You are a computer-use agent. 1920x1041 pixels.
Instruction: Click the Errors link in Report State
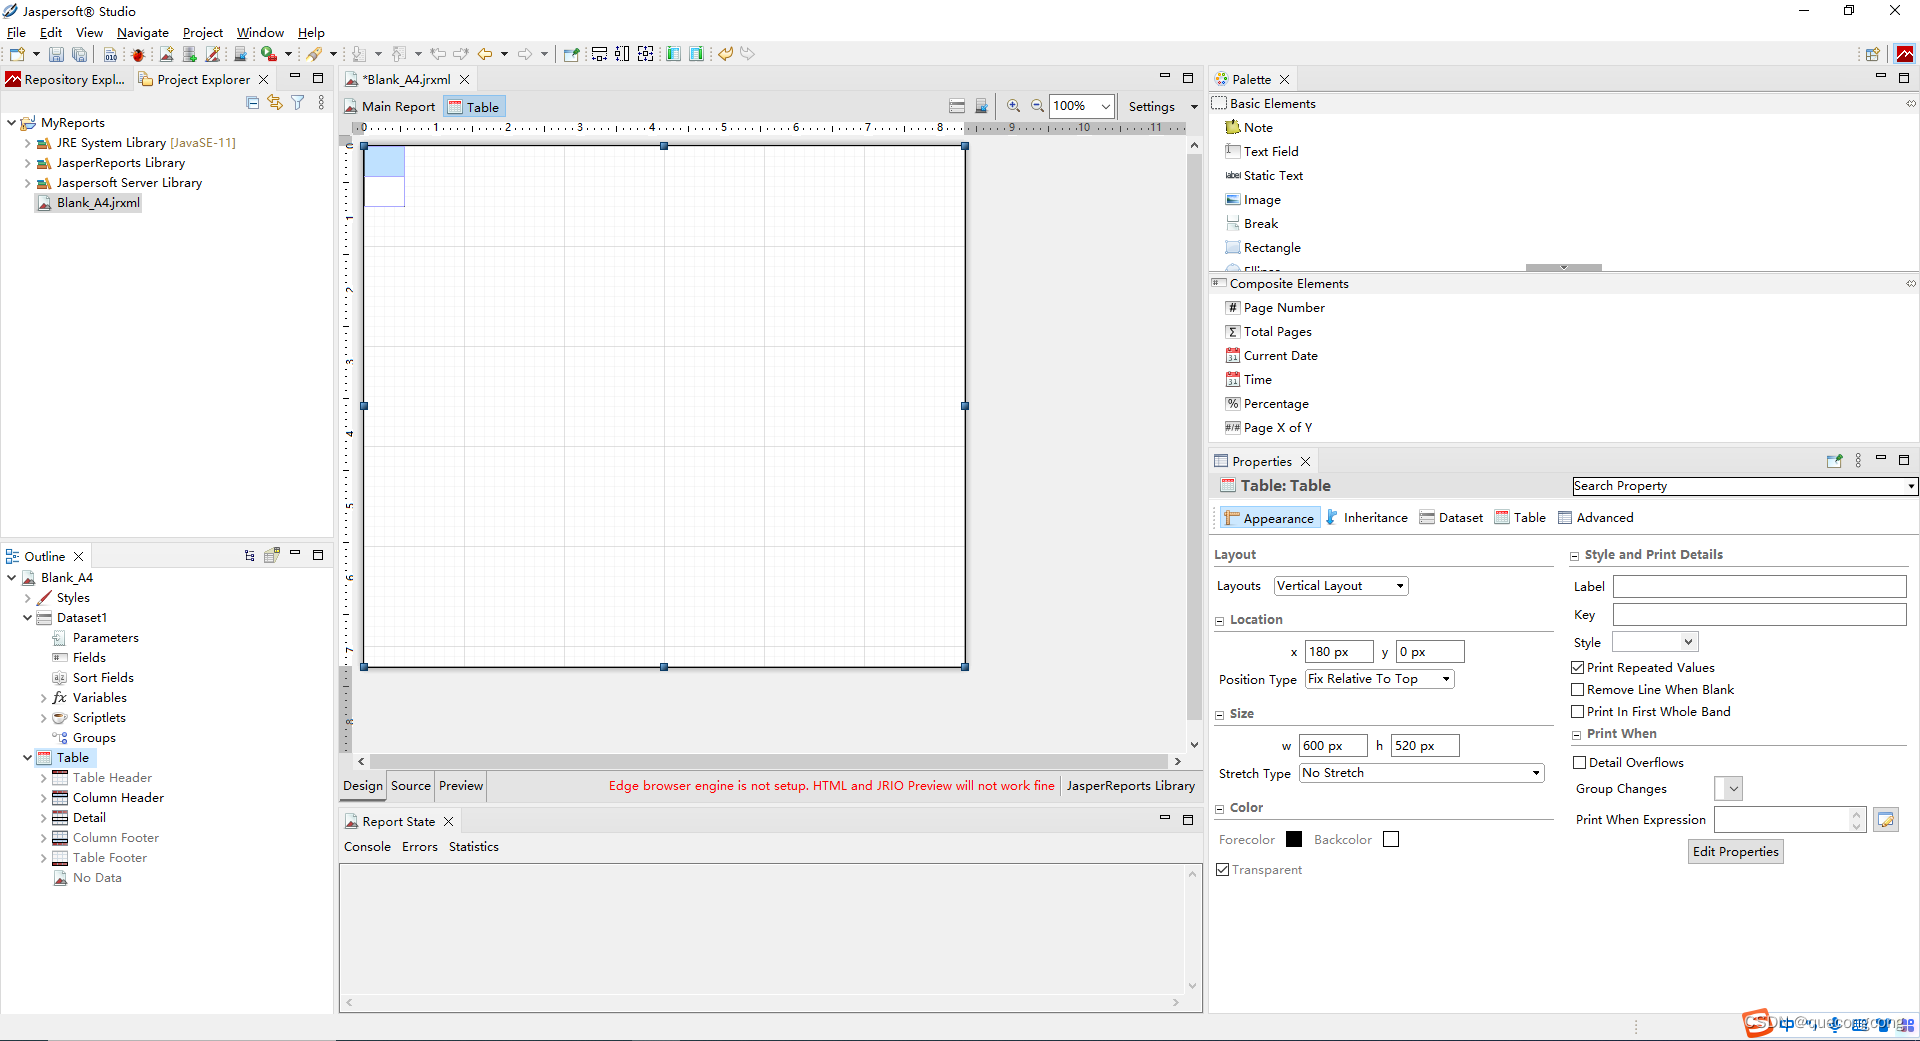point(420,847)
